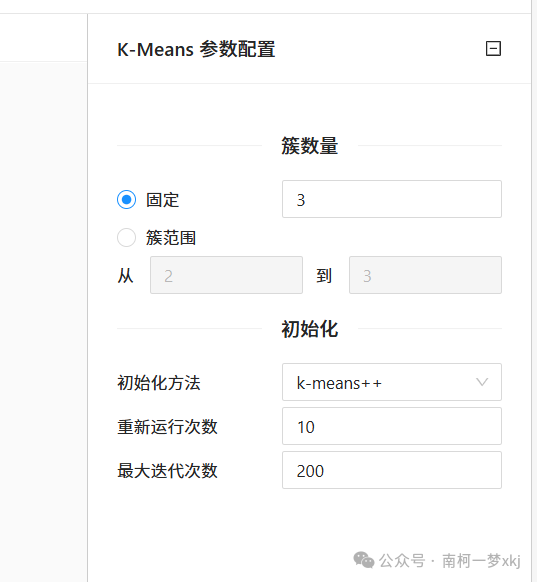
Task: Click the 初始化方法 label
Action: pos(159,383)
